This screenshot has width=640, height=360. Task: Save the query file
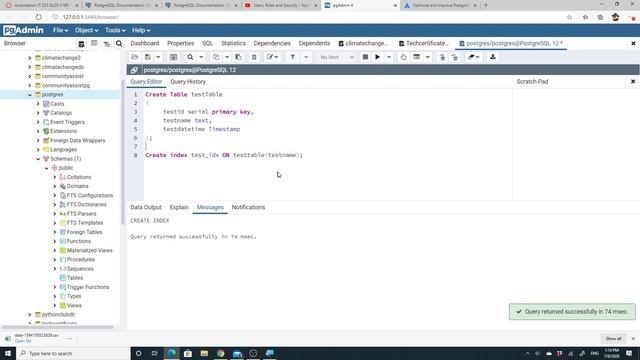(148, 57)
